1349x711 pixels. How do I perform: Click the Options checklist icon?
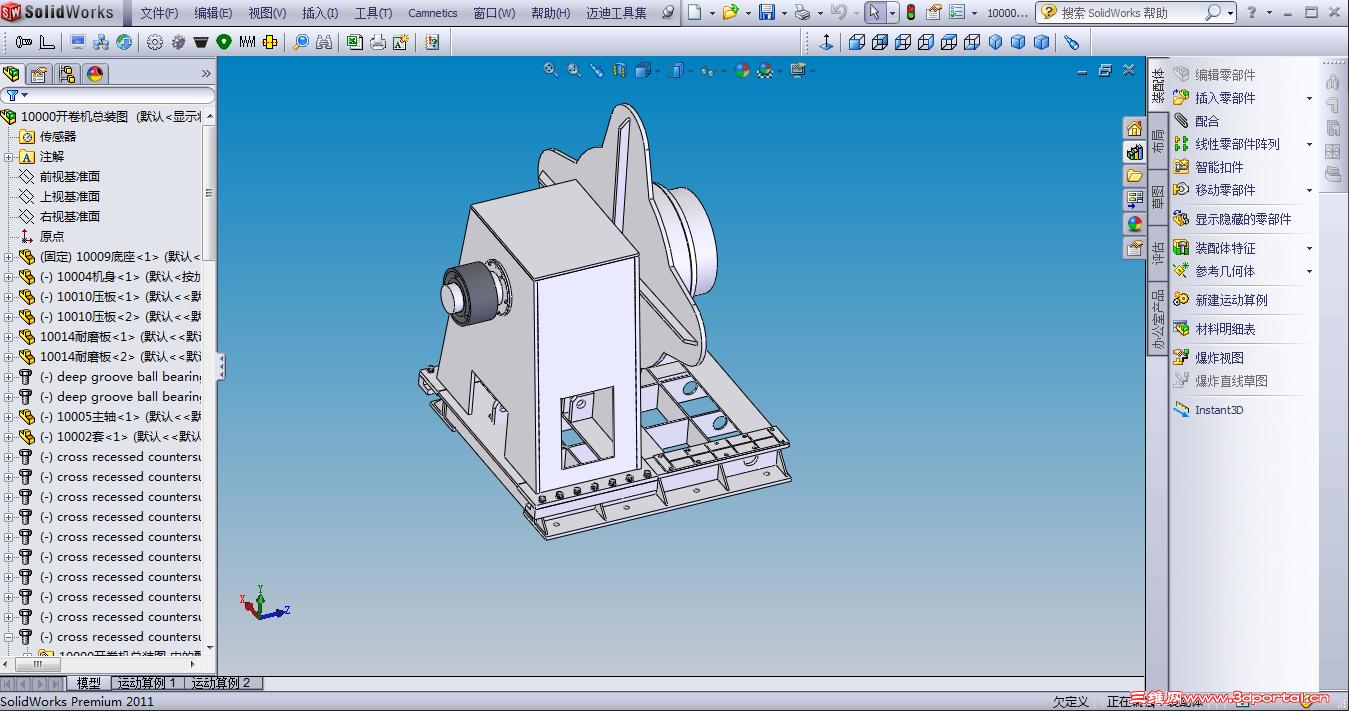[957, 13]
